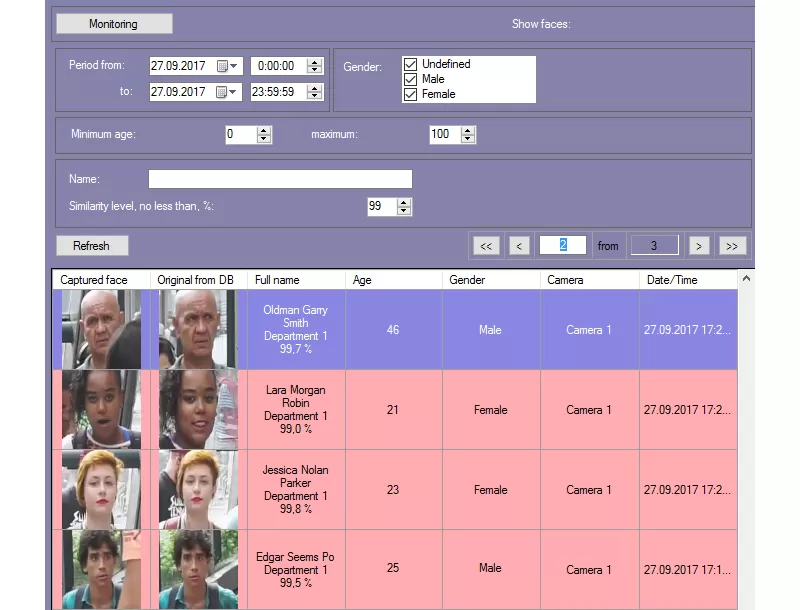The width and height of the screenshot is (800, 610).
Task: Disable the Female gender checkbox
Action: click(x=410, y=94)
